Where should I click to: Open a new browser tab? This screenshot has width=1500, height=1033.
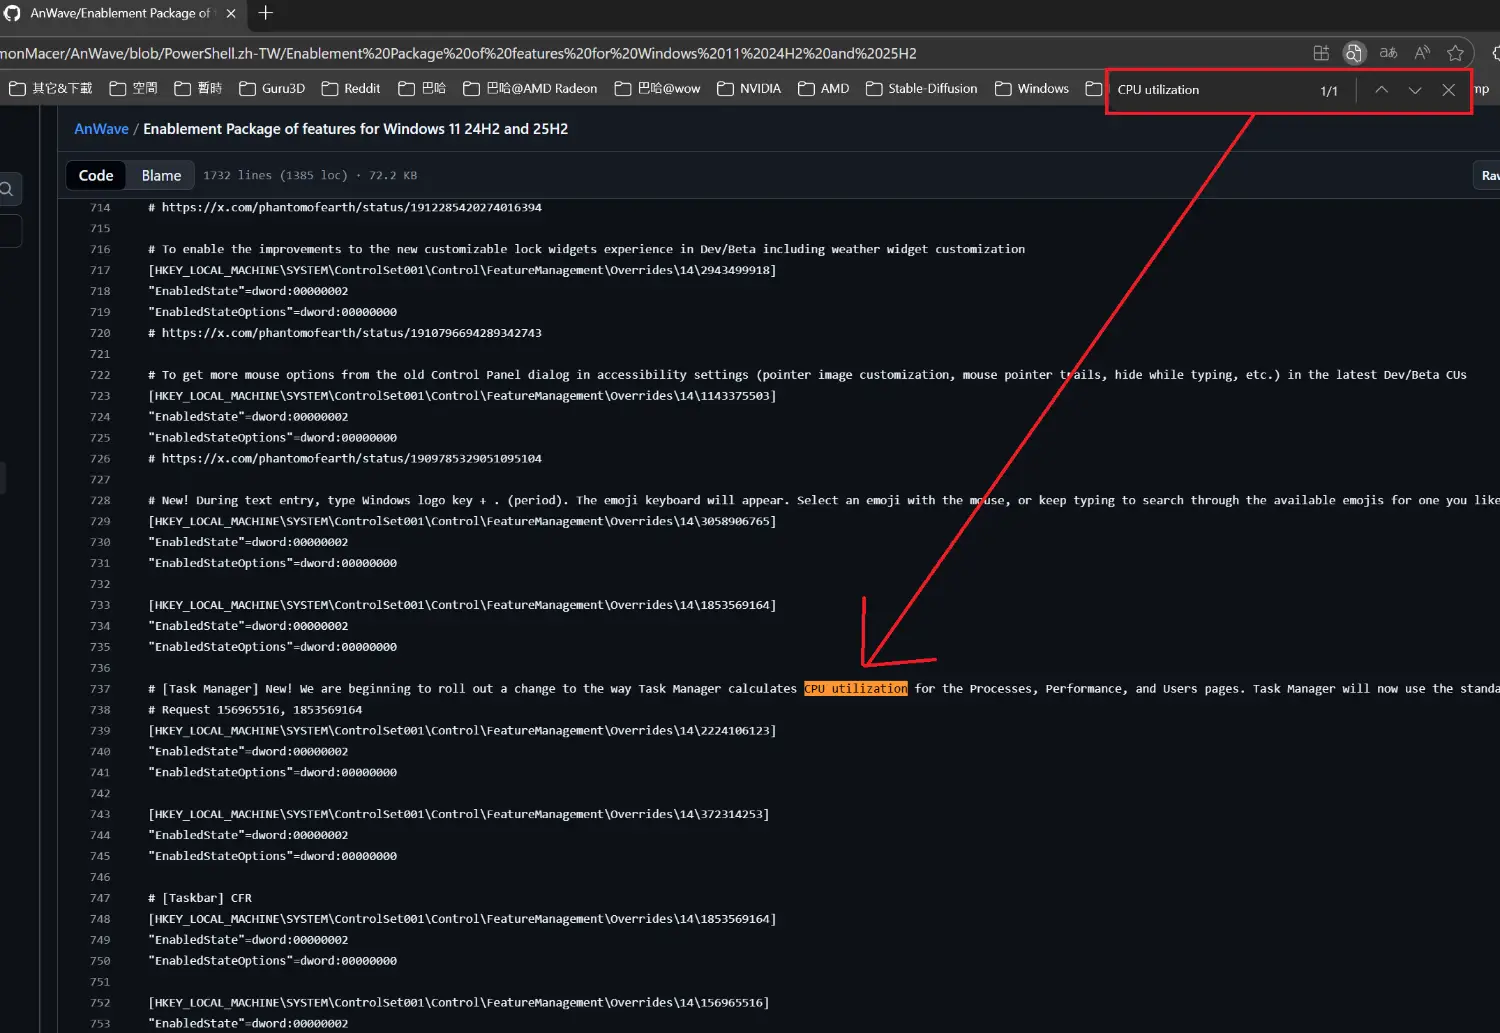coord(266,13)
